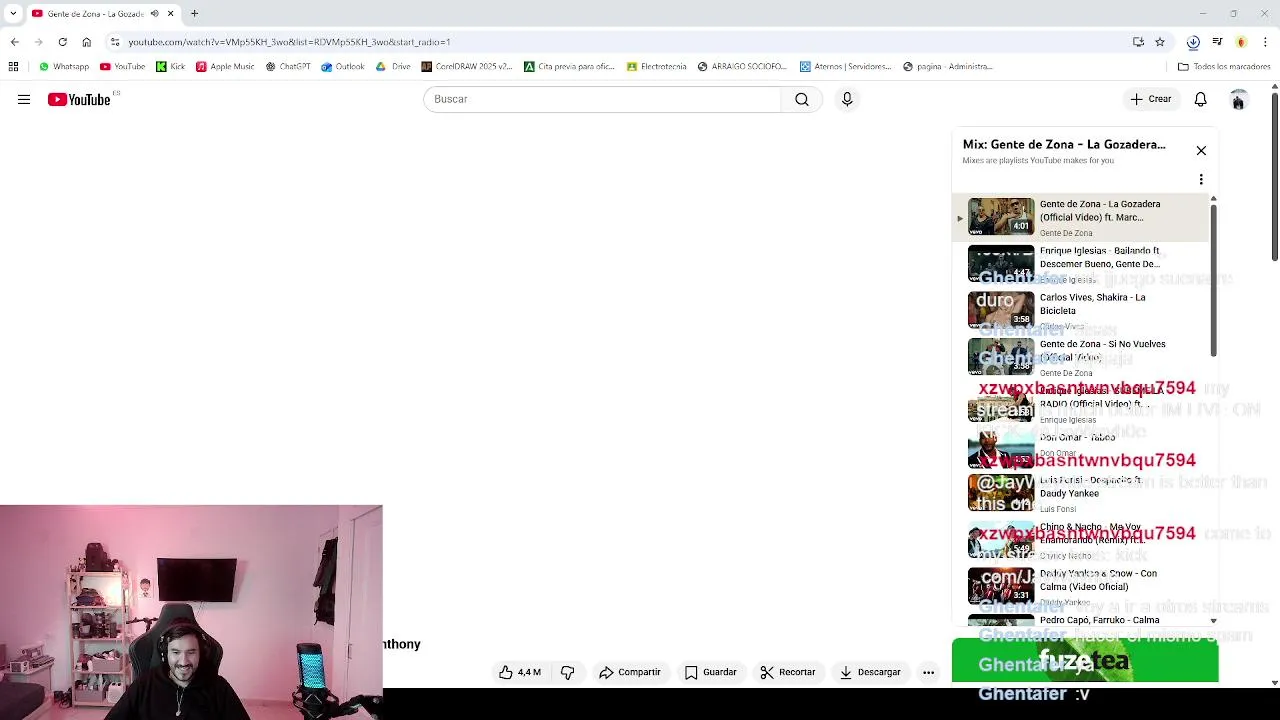Screen dimensions: 1280x720
Task: Open the Whatsapp bookmark
Action: point(64,67)
